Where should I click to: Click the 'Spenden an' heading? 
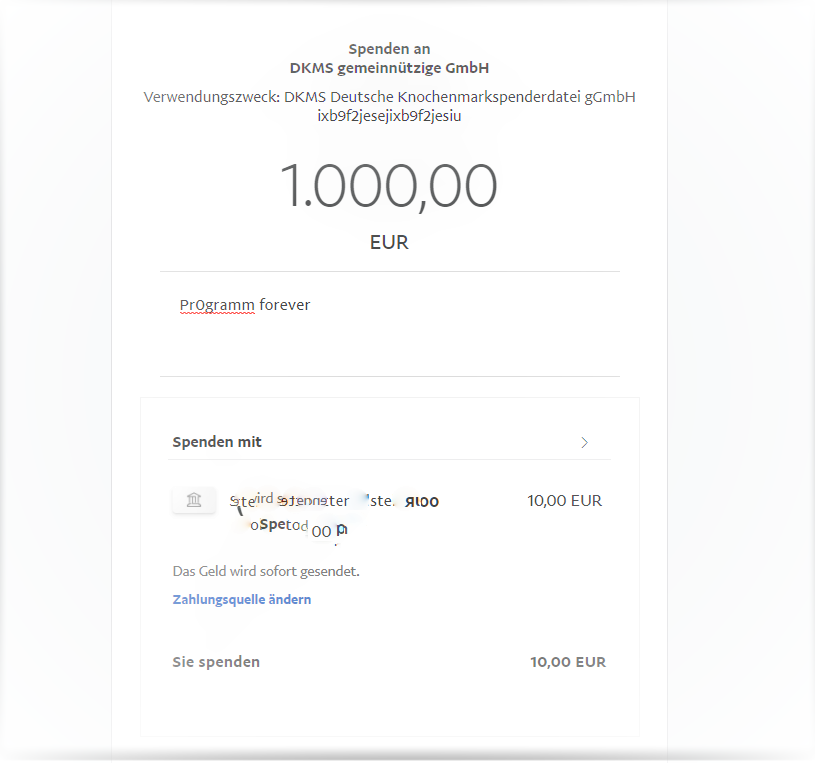pos(389,49)
